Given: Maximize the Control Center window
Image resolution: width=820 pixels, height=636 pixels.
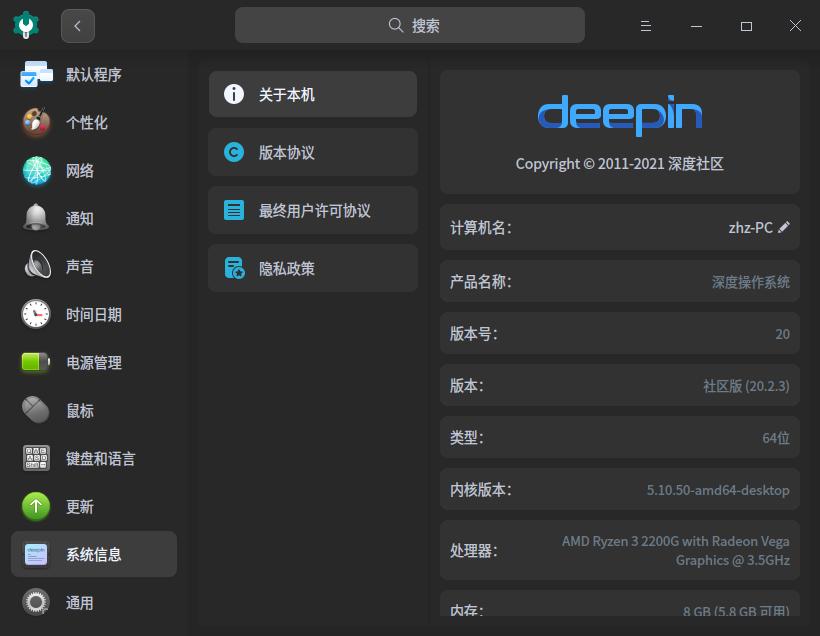Looking at the screenshot, I should [x=746, y=26].
